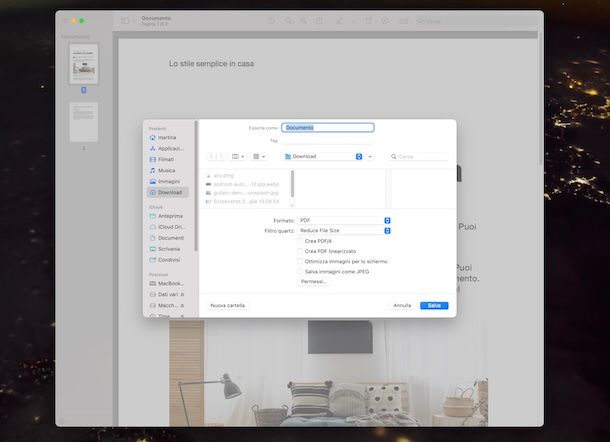Image resolution: width=610 pixels, height=442 pixels.
Task: Click the file list scrollbar
Action: [292, 184]
